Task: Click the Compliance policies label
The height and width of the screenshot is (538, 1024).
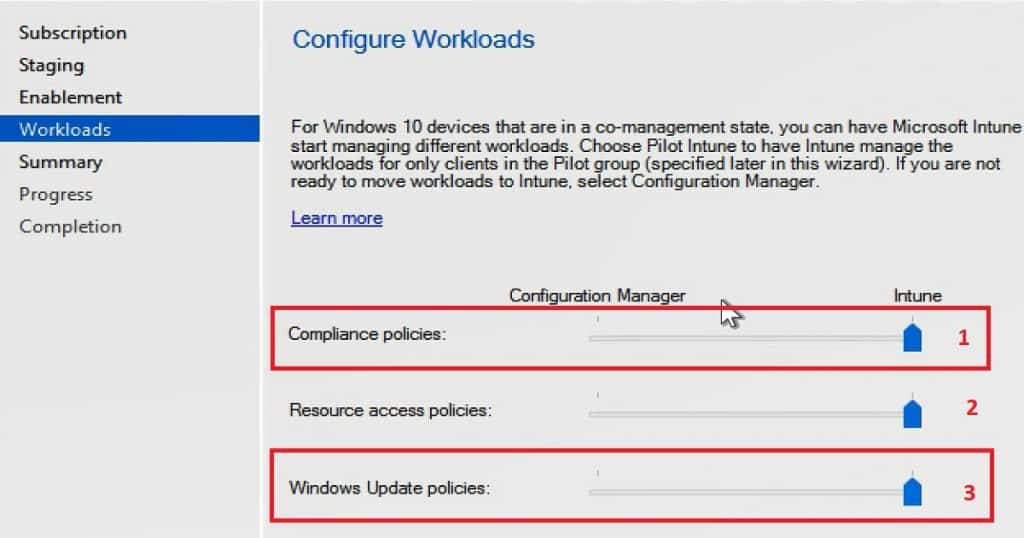Action: [x=366, y=334]
